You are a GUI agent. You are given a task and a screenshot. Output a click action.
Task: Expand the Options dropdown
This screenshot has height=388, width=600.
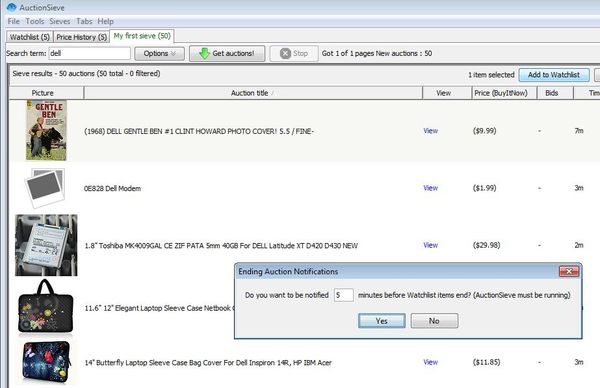pos(160,54)
